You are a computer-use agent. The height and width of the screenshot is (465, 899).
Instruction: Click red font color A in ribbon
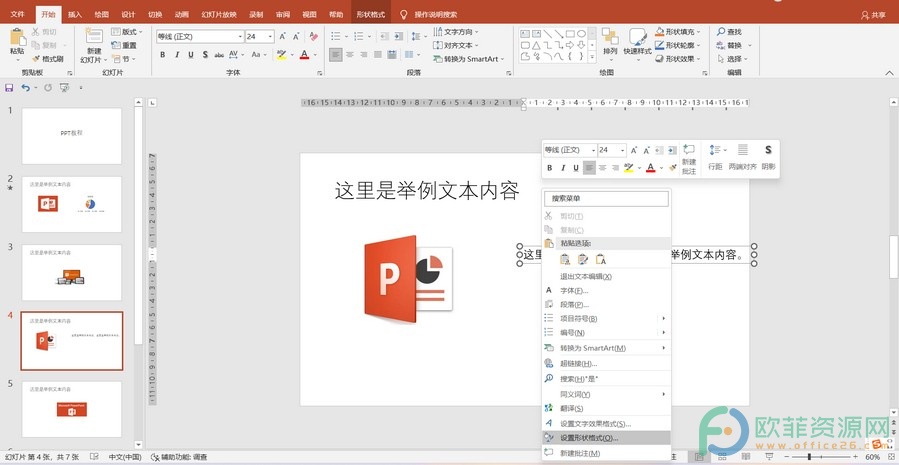pyautogui.click(x=304, y=54)
